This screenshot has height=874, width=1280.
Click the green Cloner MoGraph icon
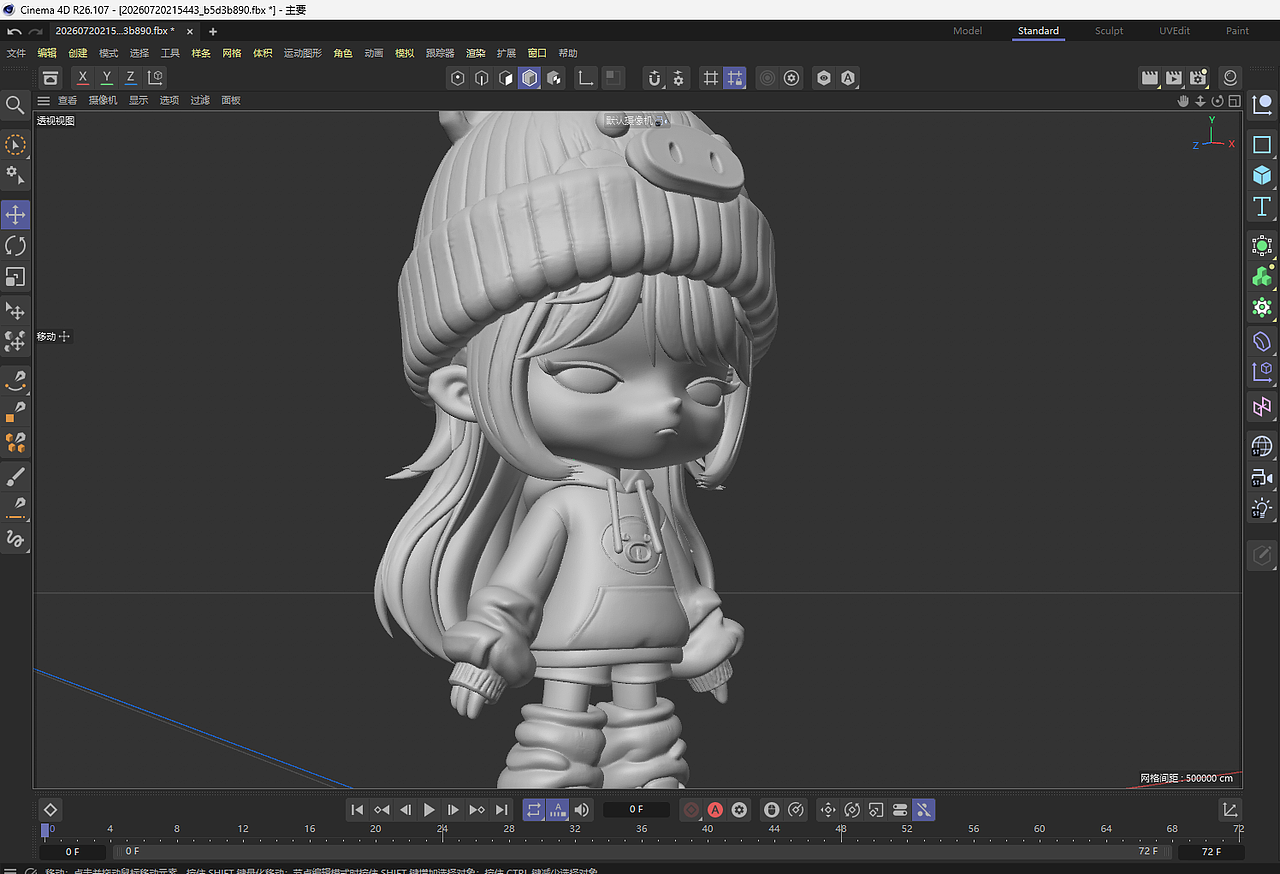point(1262,277)
